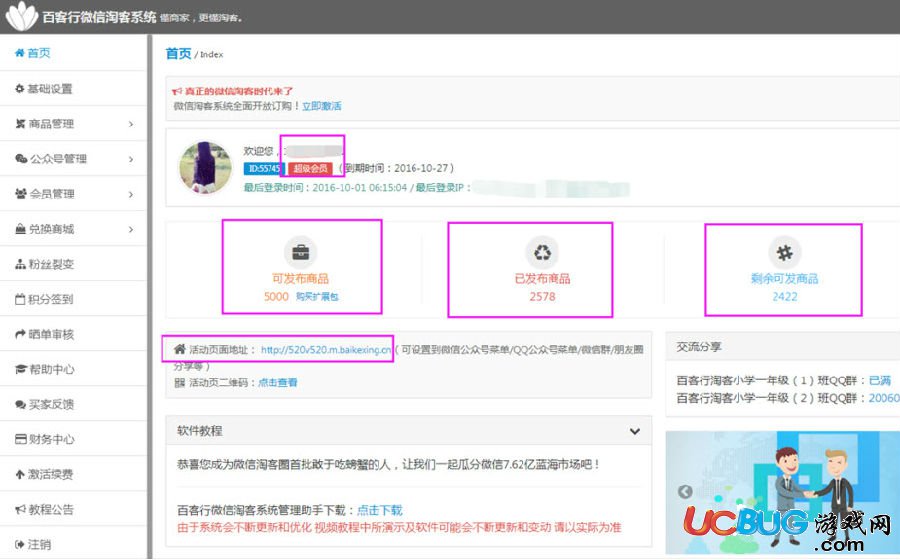Expand the 商品管理 submenu chevron
The image size is (900, 560).
[131, 124]
